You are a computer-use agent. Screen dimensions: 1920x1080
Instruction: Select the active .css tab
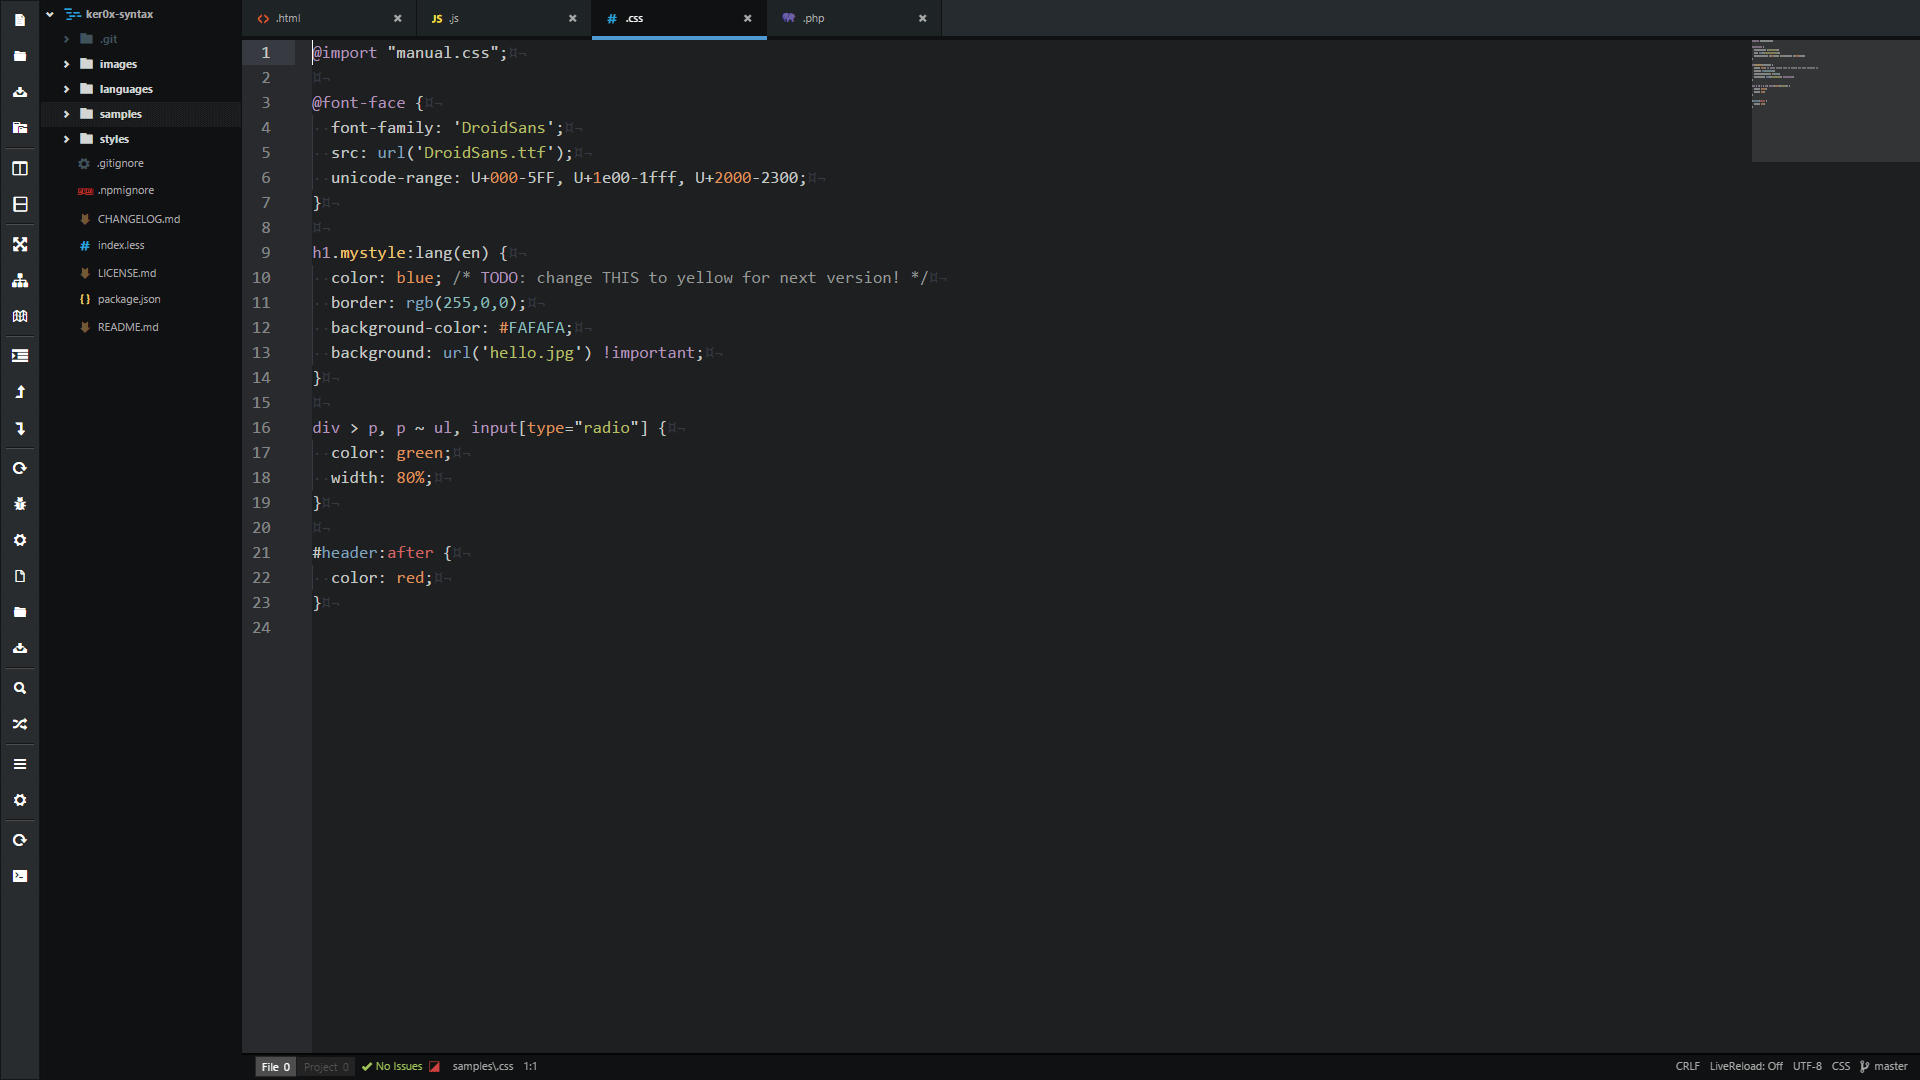[x=679, y=19]
